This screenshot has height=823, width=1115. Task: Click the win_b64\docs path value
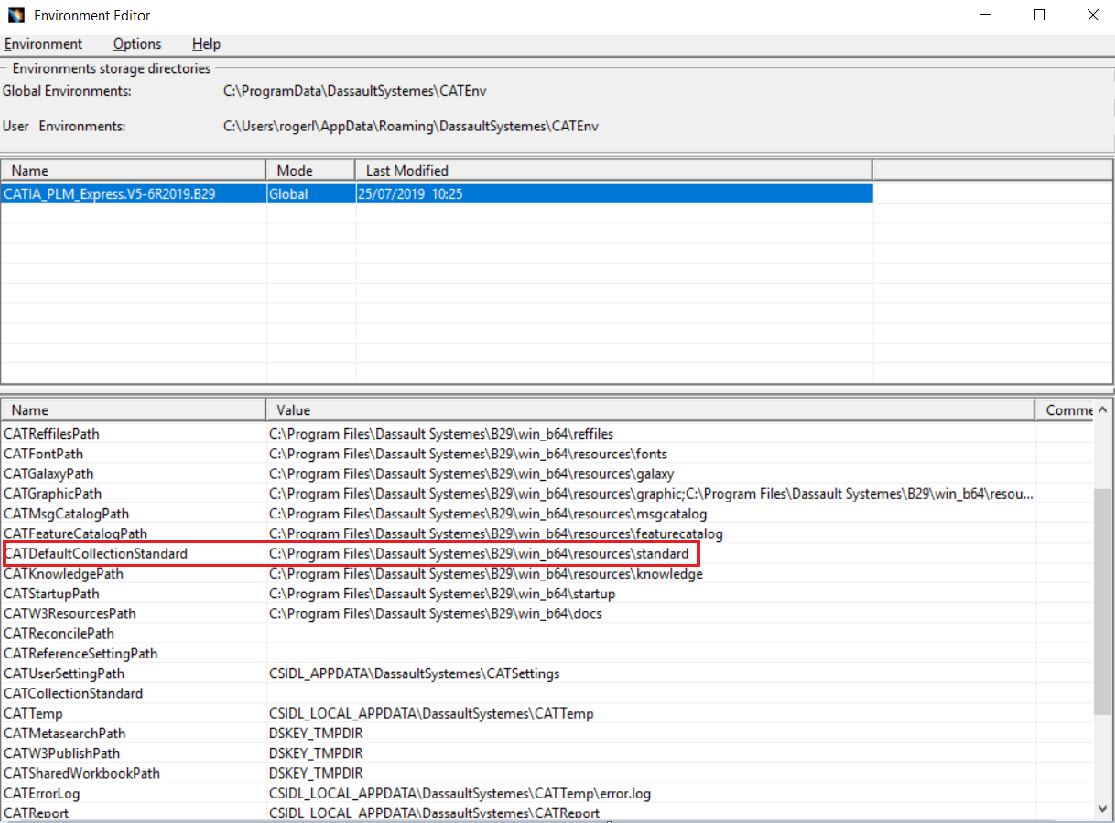coord(435,613)
